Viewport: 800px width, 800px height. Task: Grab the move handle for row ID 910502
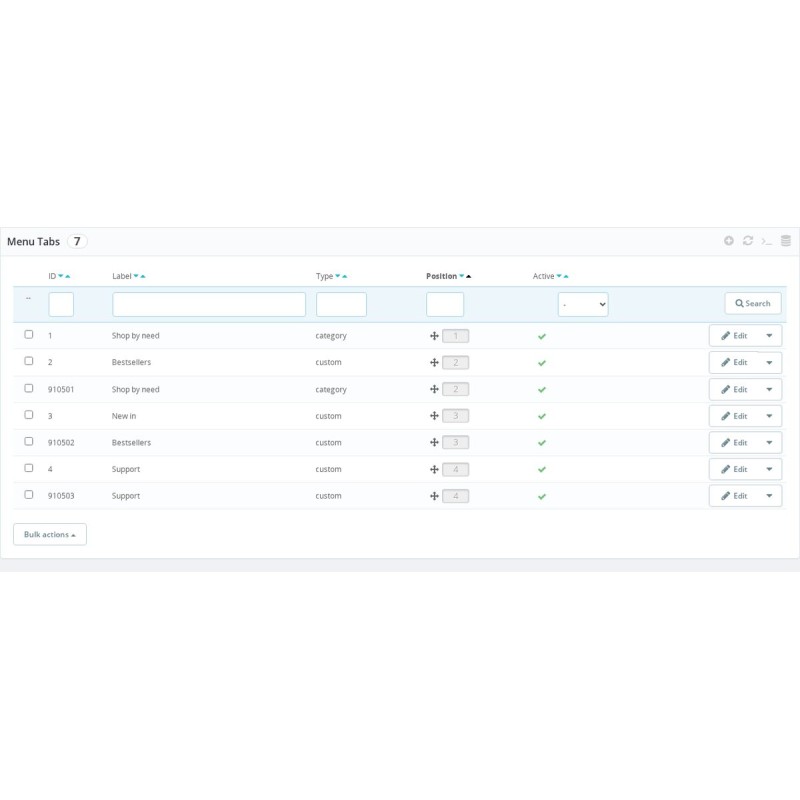click(434, 442)
